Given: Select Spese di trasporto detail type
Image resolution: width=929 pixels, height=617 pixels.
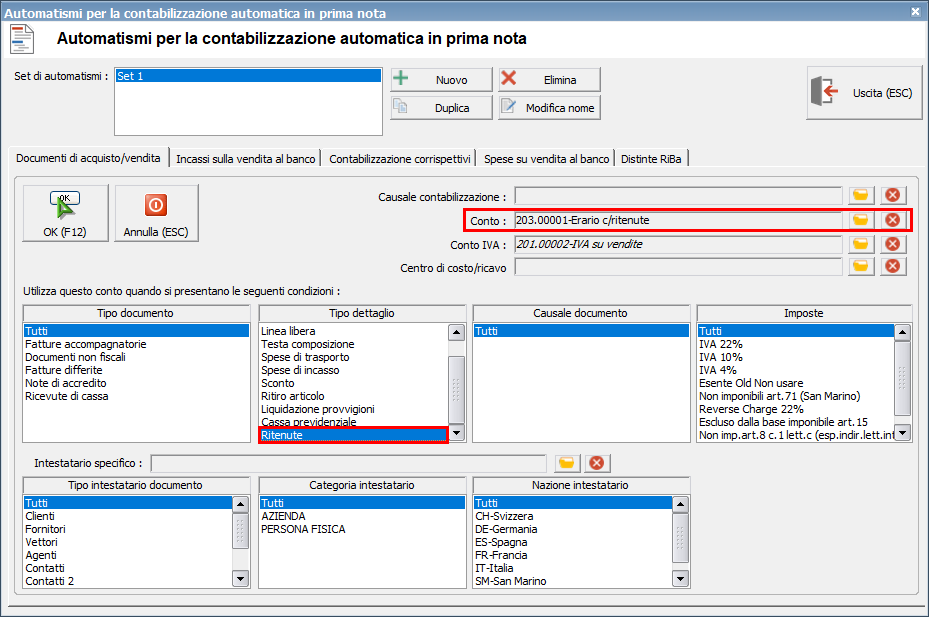Looking at the screenshot, I should tap(354, 357).
